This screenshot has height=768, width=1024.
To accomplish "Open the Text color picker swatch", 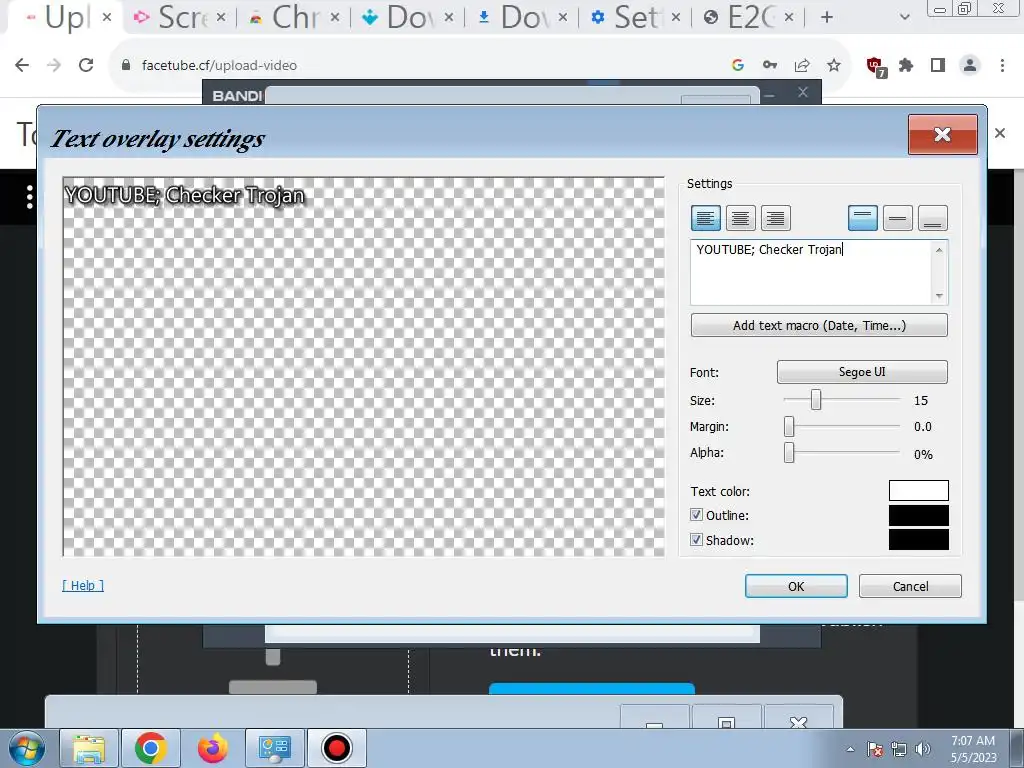I will coord(918,490).
